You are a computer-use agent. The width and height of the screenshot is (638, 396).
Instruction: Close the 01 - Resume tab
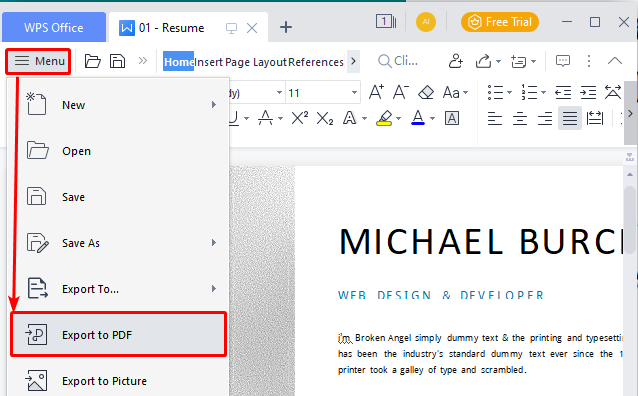252,28
